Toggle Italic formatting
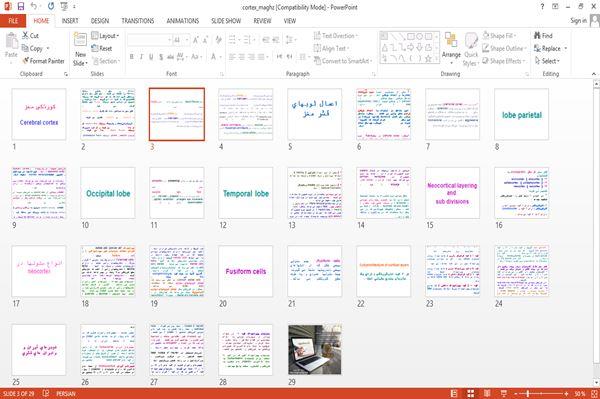Screen dimensions: 600x399 click(x=141, y=57)
